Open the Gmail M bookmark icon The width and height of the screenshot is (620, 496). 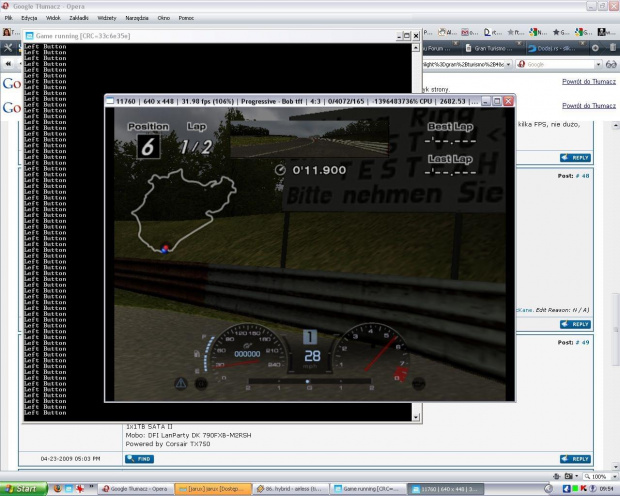(465, 32)
